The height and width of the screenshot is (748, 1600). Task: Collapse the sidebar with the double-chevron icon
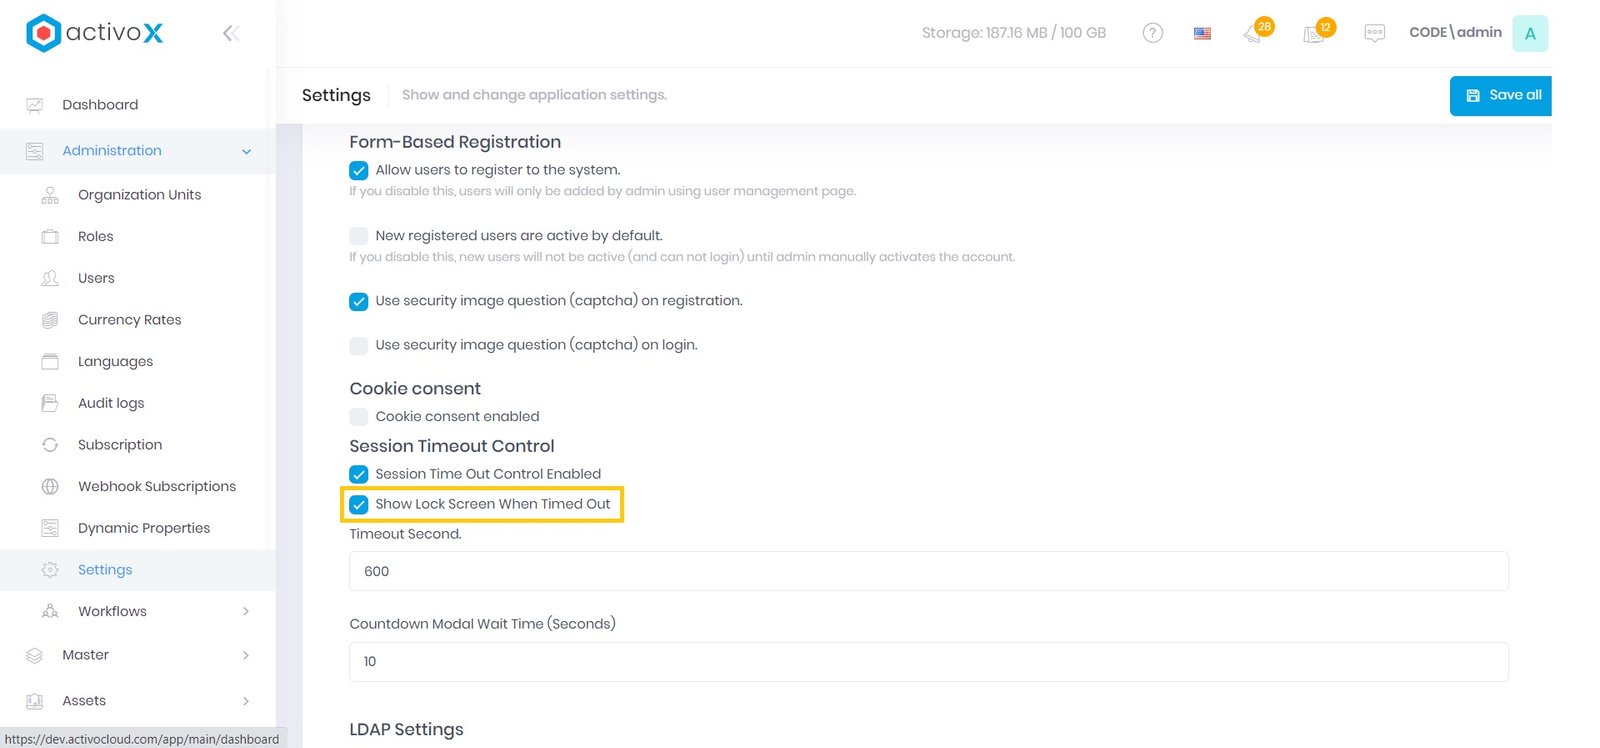tap(230, 34)
